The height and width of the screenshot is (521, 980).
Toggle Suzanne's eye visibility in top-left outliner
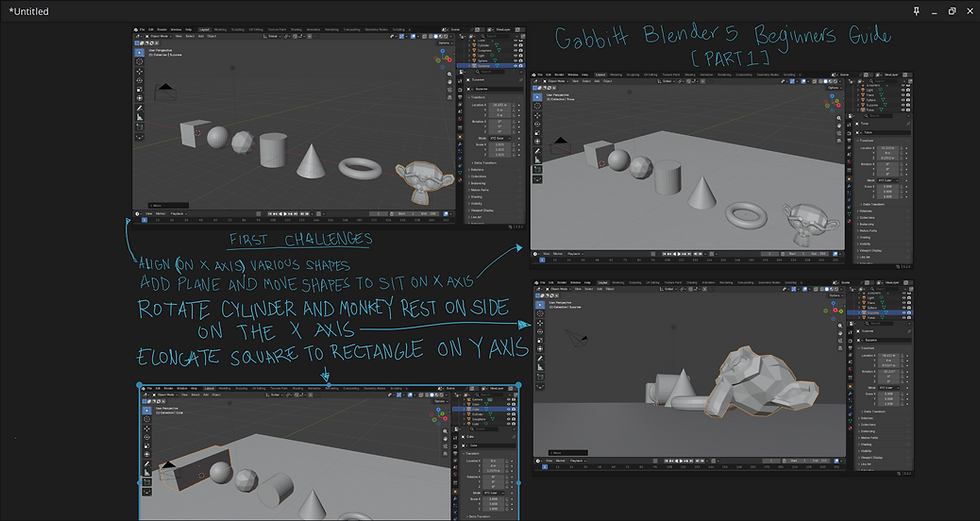516,66
